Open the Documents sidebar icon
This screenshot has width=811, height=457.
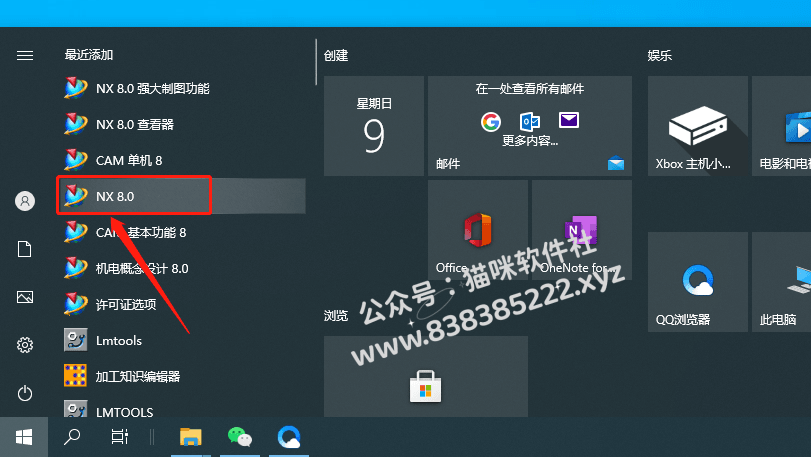(25, 249)
